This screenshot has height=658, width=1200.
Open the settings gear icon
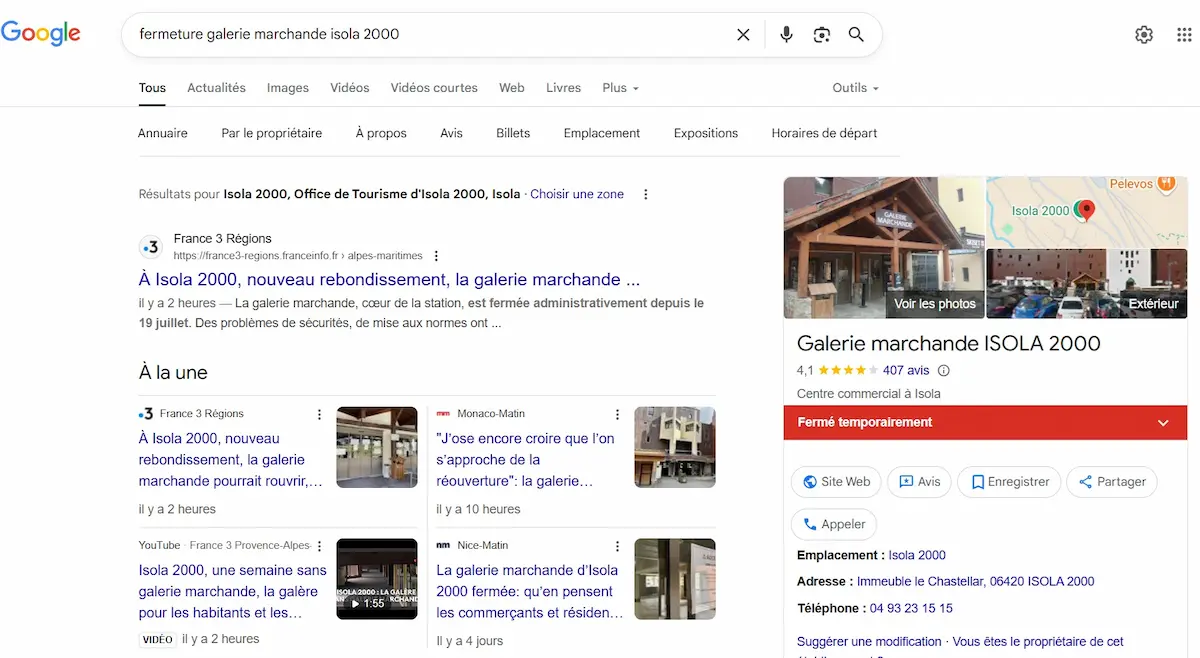(x=1144, y=35)
